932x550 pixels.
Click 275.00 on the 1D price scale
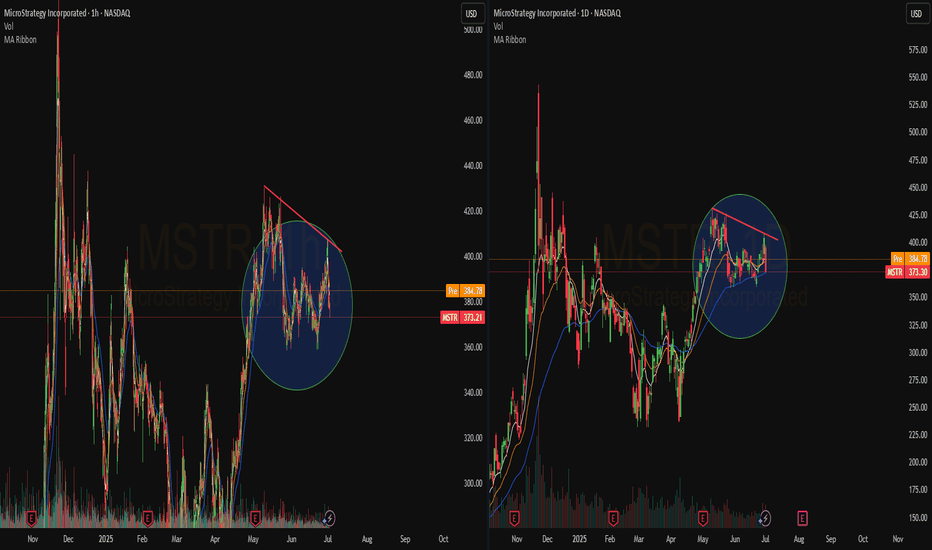tap(918, 380)
